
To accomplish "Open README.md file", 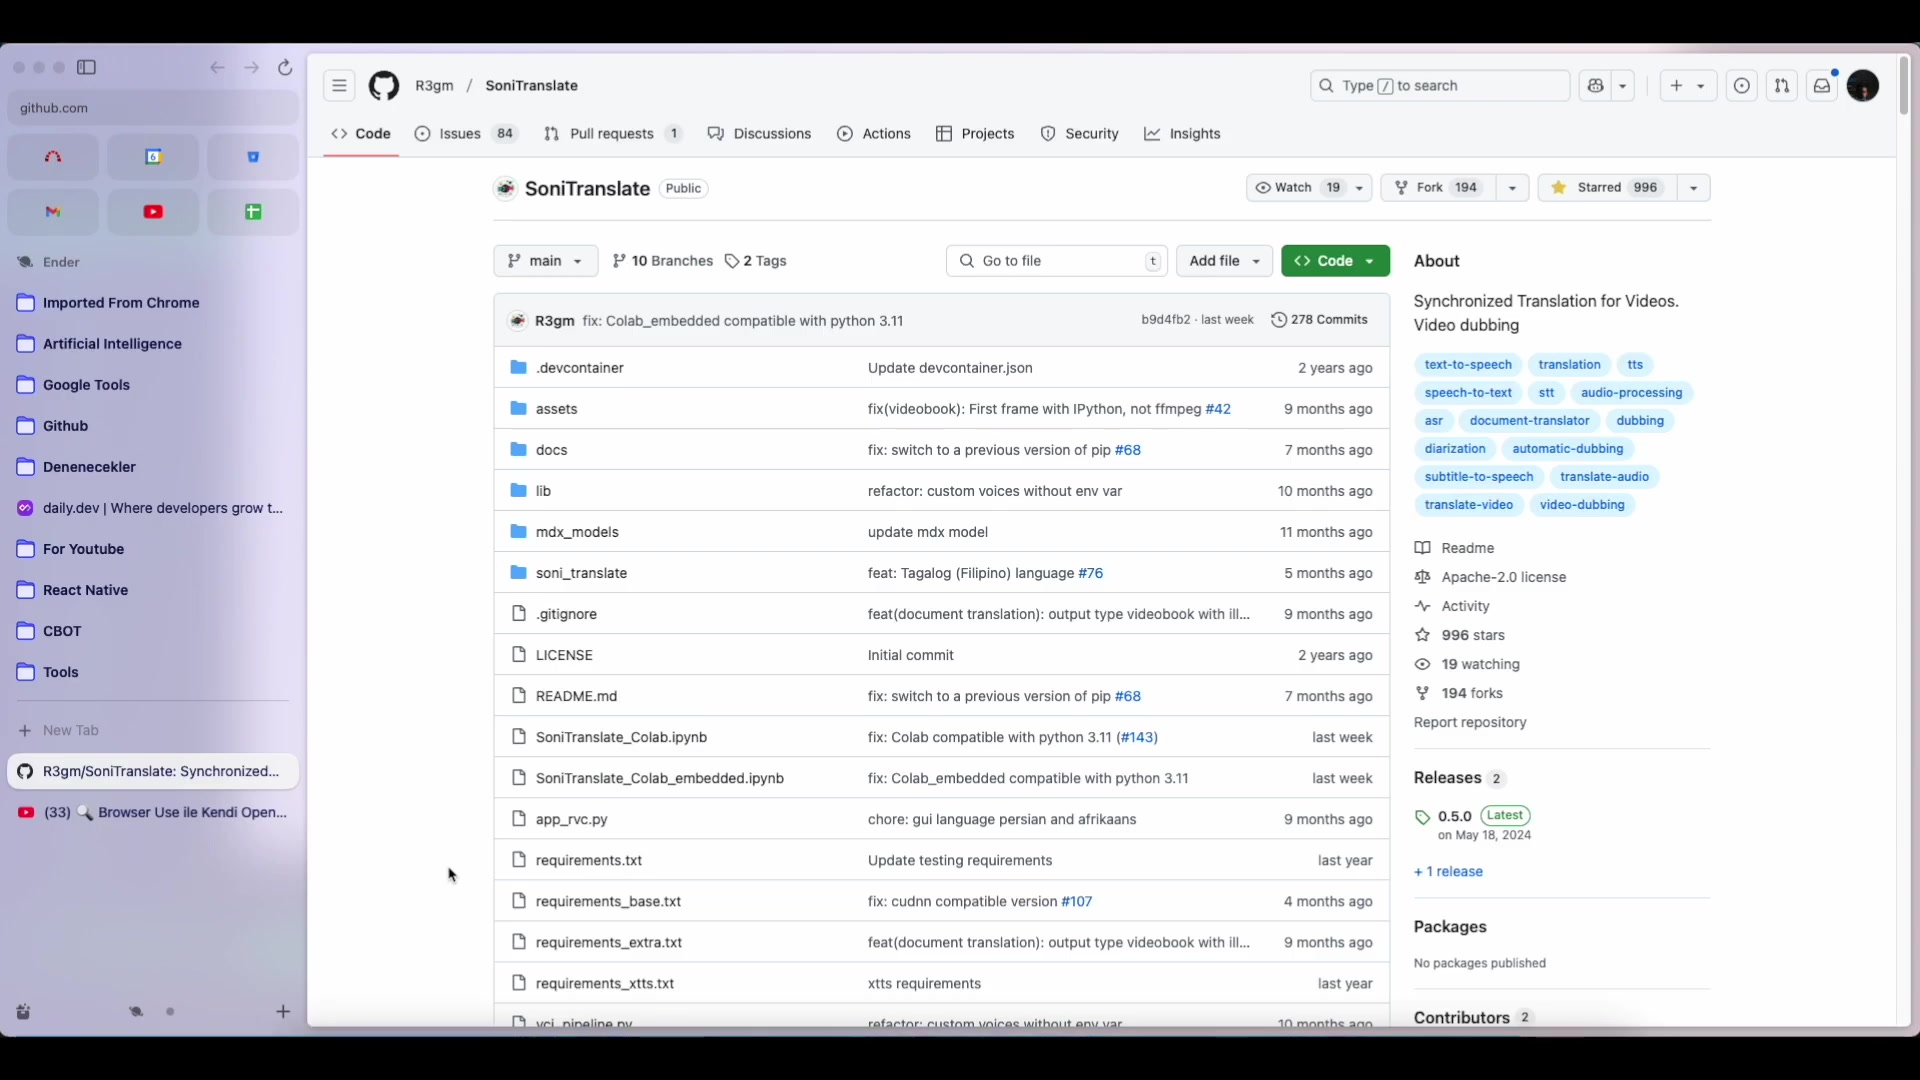I will pyautogui.click(x=576, y=697).
